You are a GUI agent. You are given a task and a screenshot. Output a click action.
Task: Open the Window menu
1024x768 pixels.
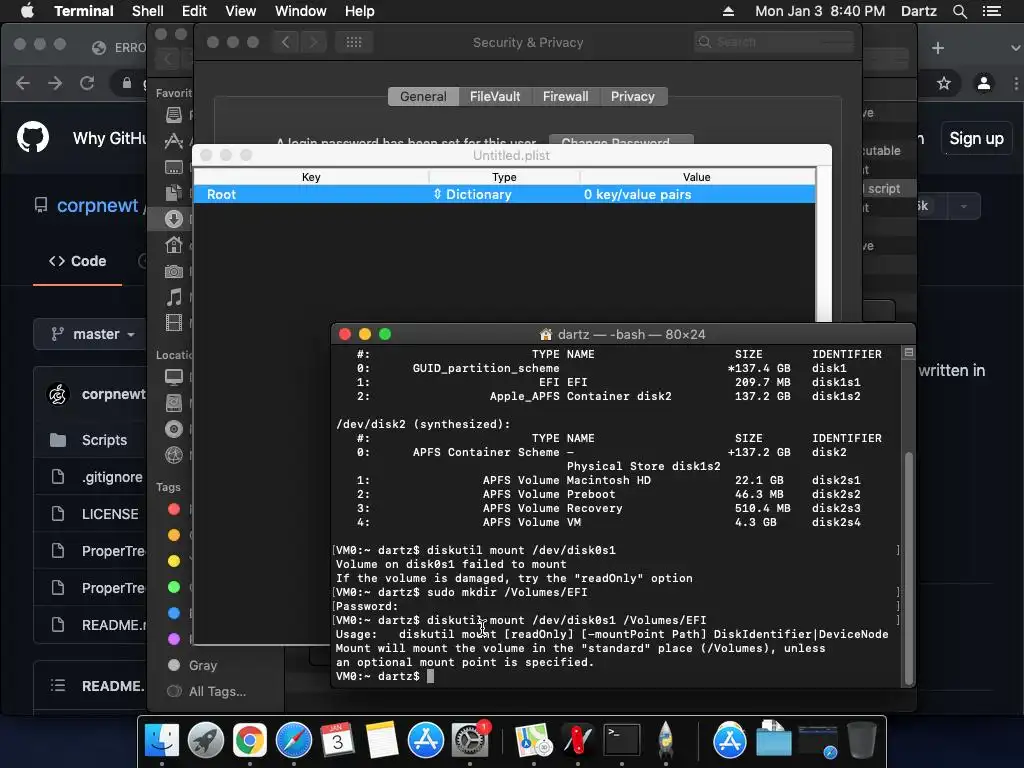click(300, 11)
